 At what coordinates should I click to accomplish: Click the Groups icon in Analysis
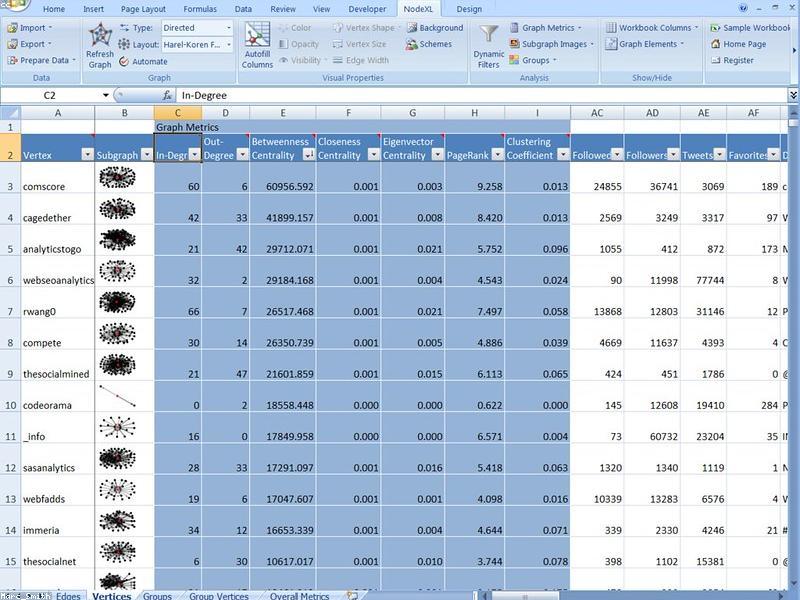click(514, 60)
